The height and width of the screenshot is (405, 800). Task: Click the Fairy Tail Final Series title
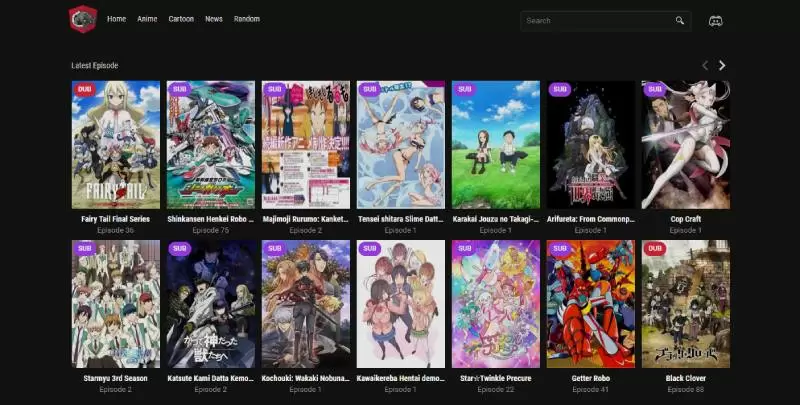116,219
